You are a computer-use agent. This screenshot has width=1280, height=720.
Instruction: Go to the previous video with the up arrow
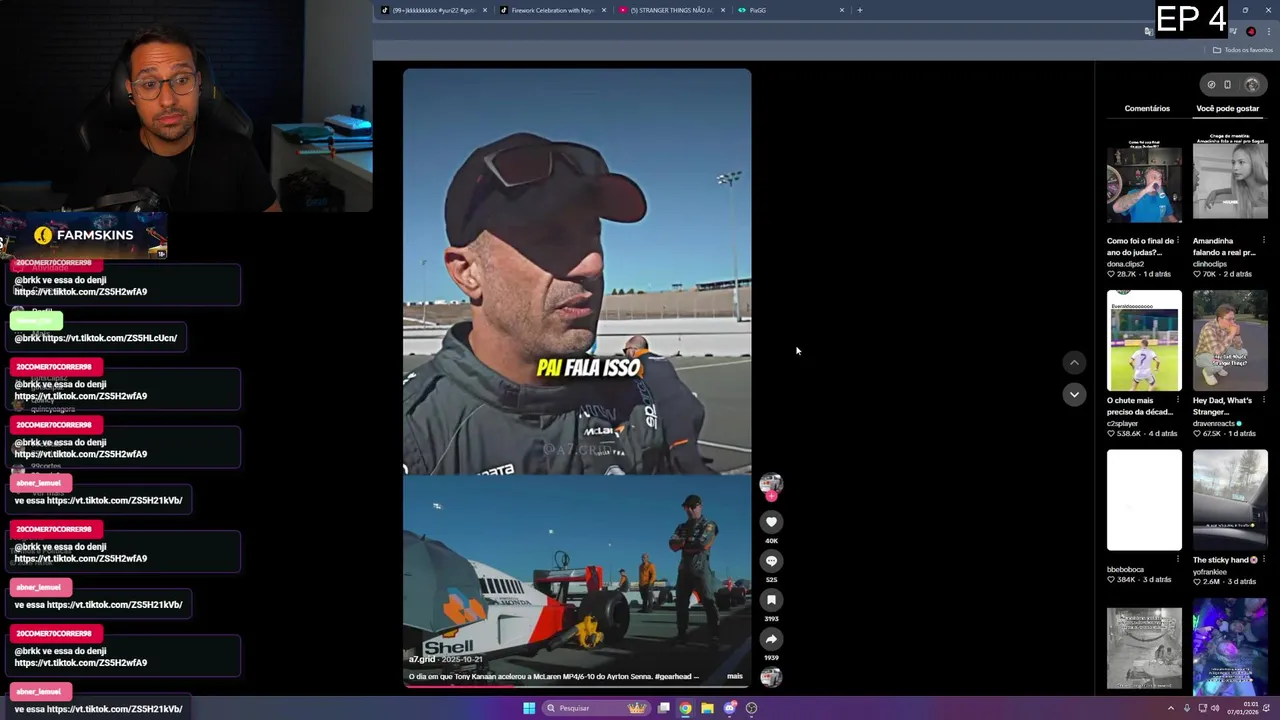tap(1074, 363)
